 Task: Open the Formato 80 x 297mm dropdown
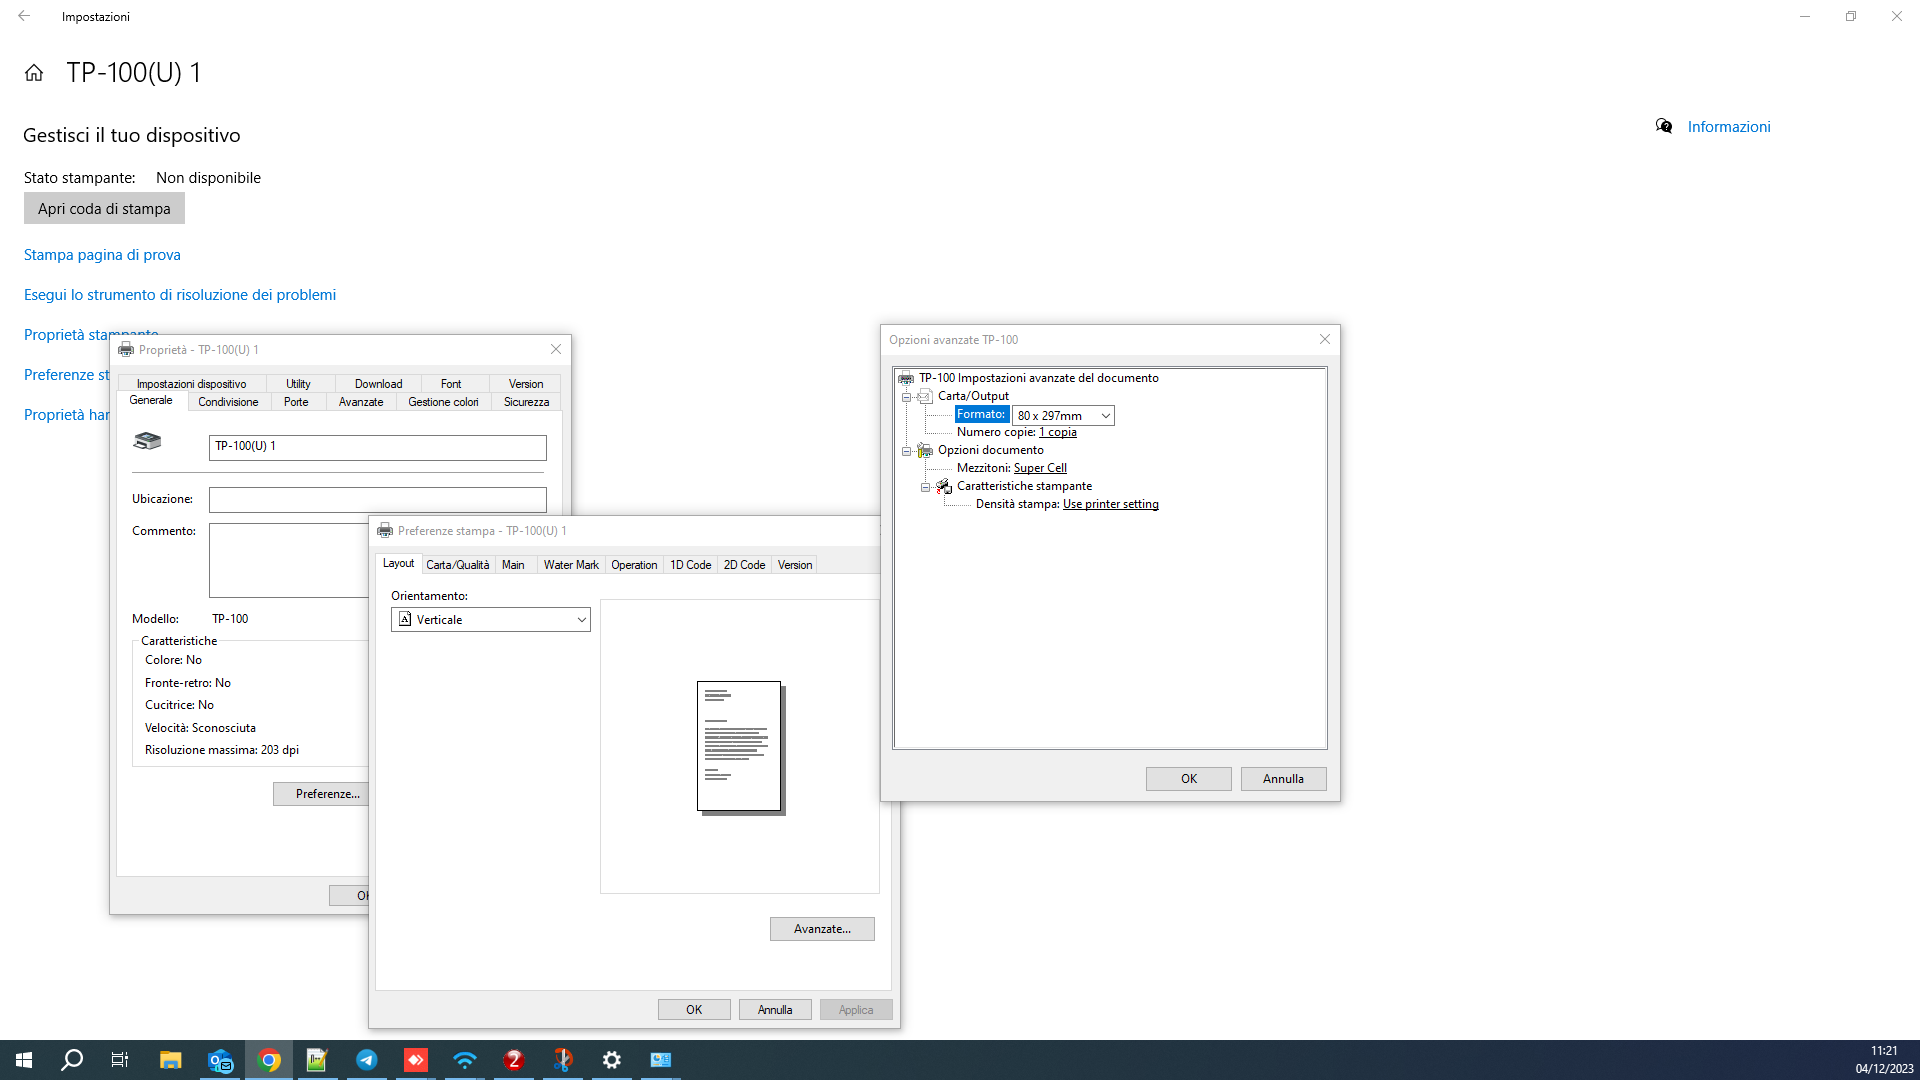pos(1063,415)
